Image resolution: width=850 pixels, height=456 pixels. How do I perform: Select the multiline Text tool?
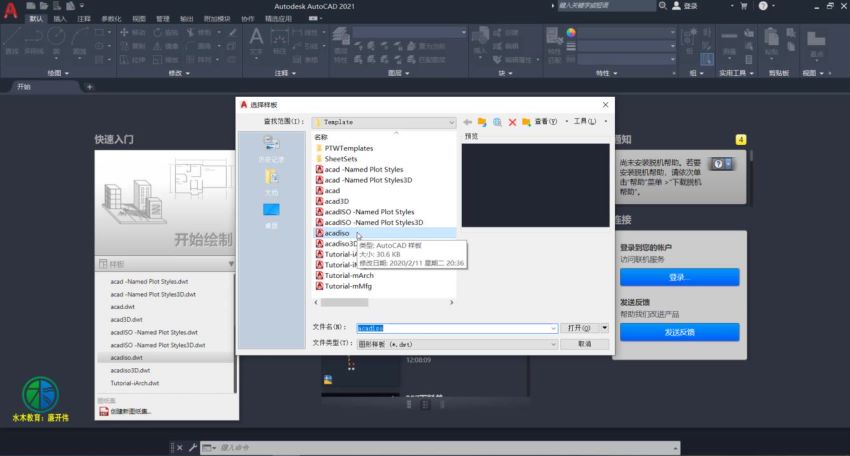pos(256,41)
